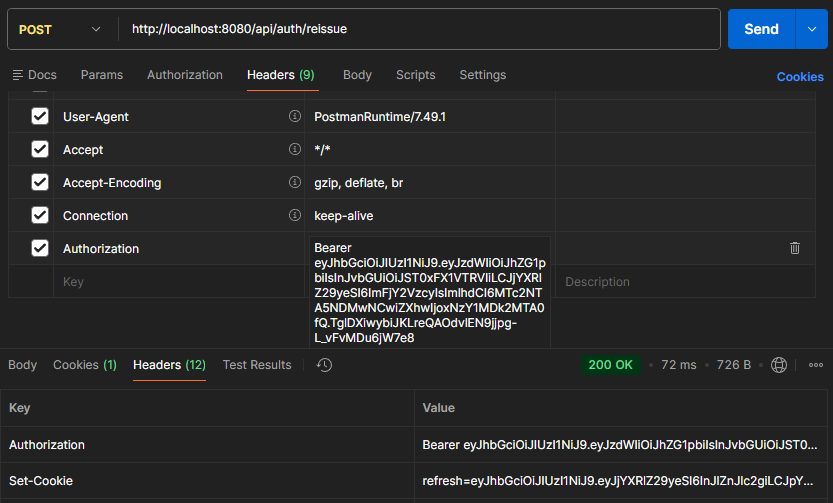Uncheck the Accept header checkbox
833x503 pixels.
pos(40,149)
